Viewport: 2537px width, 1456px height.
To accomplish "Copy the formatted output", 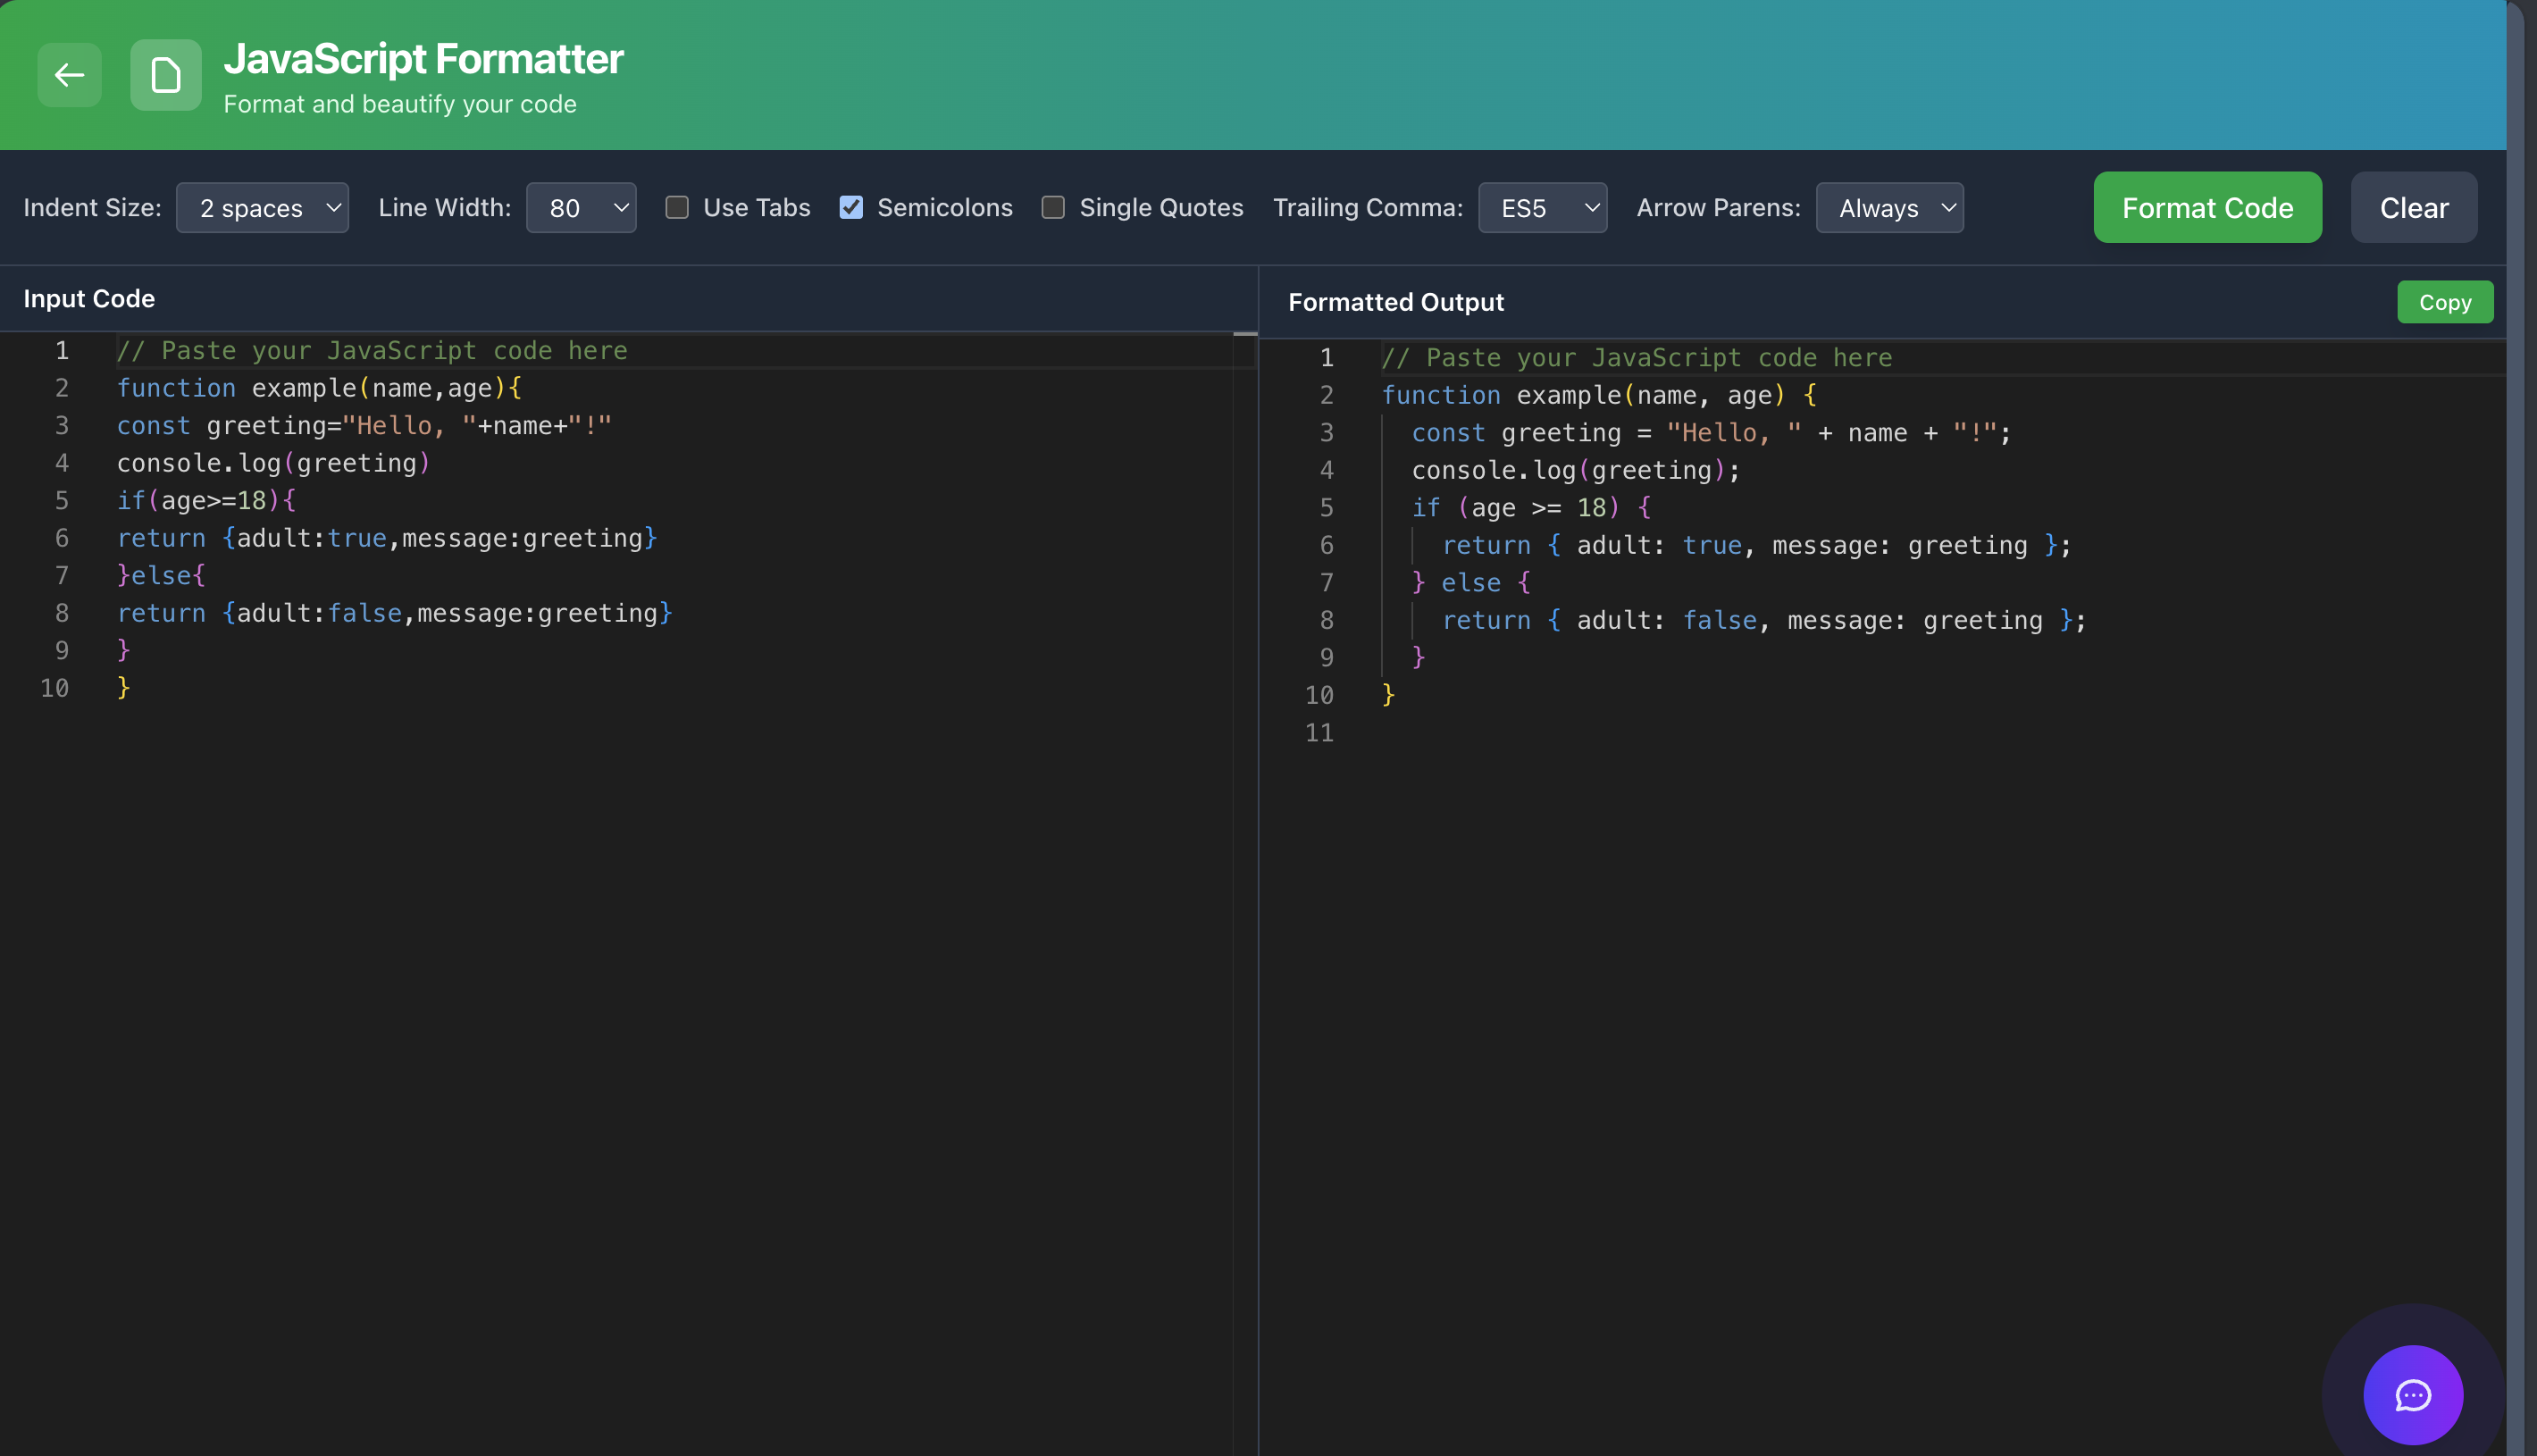I will tap(2445, 301).
